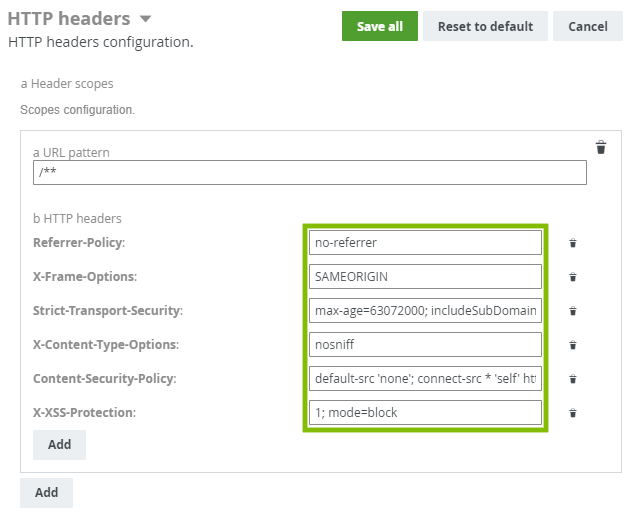Click Save all button

[x=379, y=26]
